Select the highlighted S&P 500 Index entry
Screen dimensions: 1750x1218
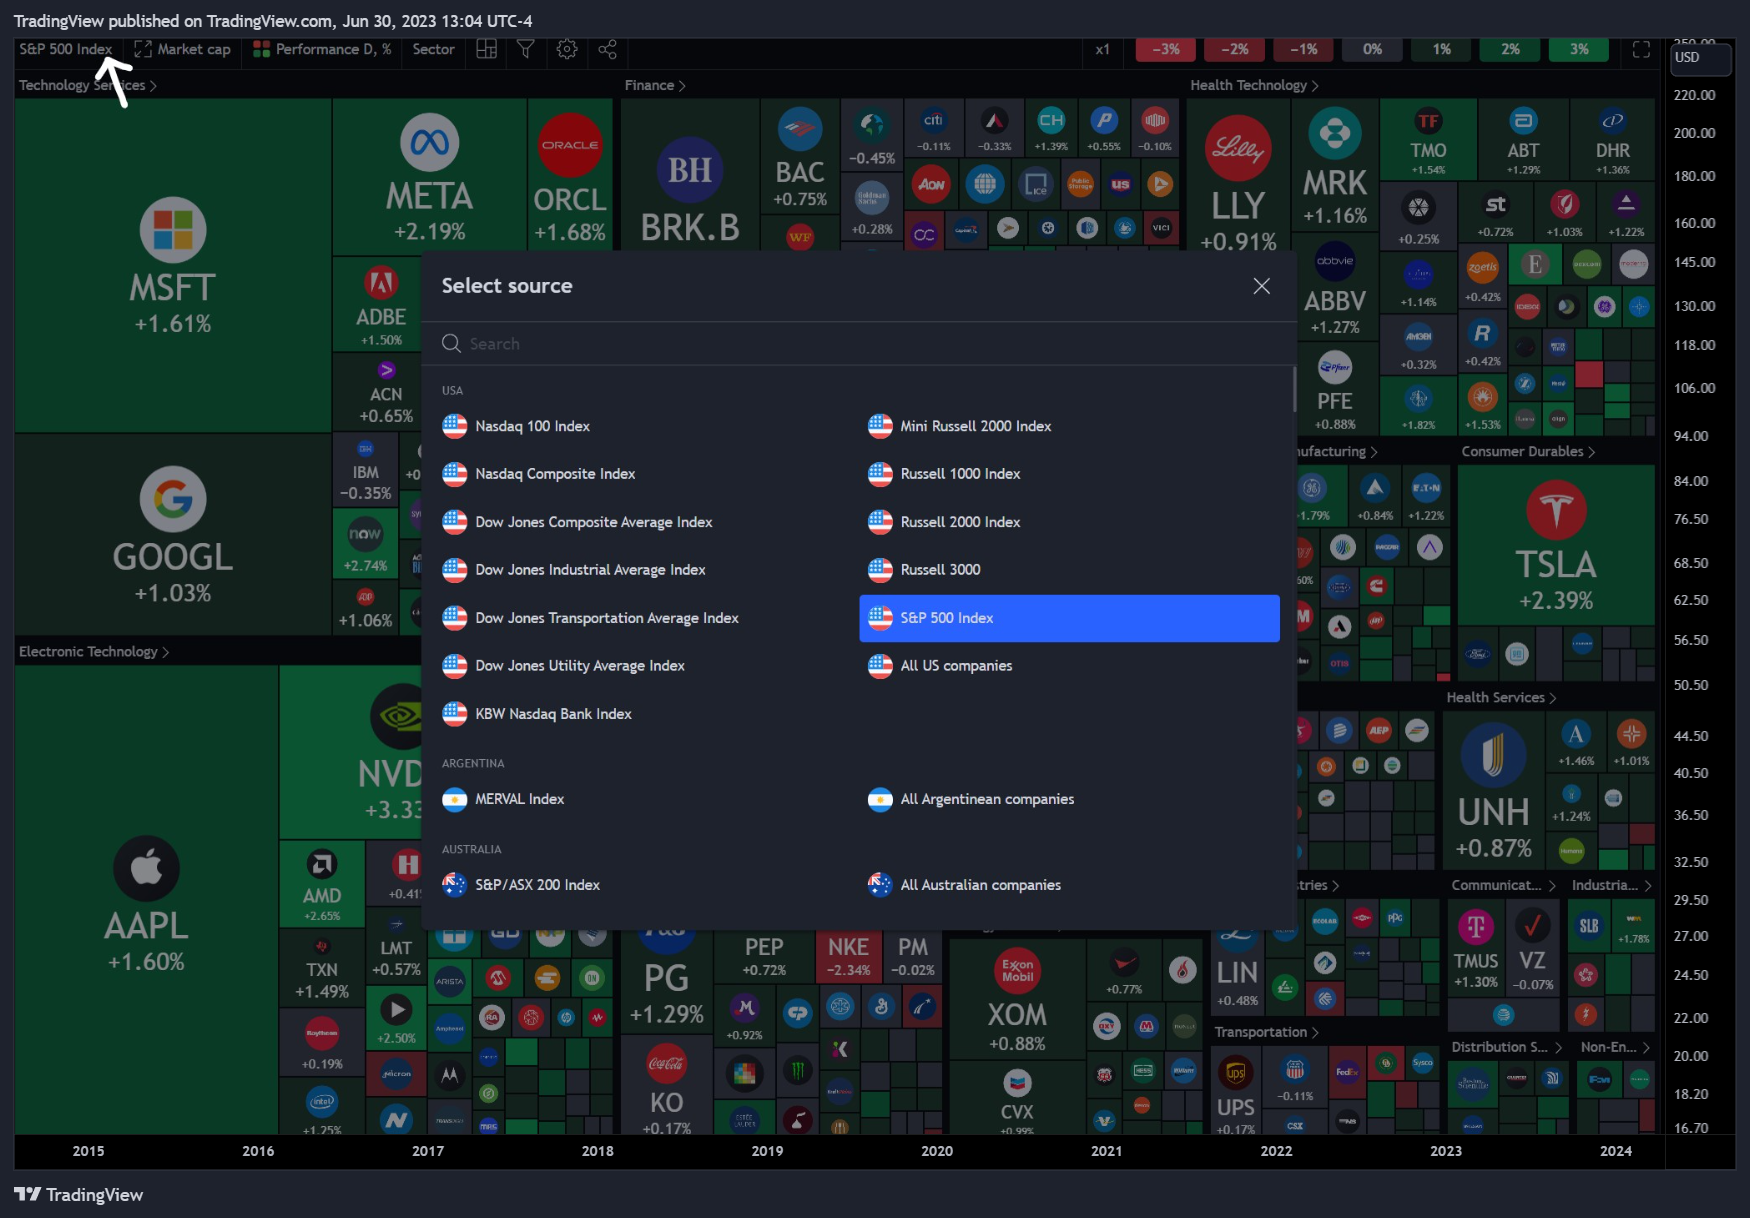point(1069,618)
